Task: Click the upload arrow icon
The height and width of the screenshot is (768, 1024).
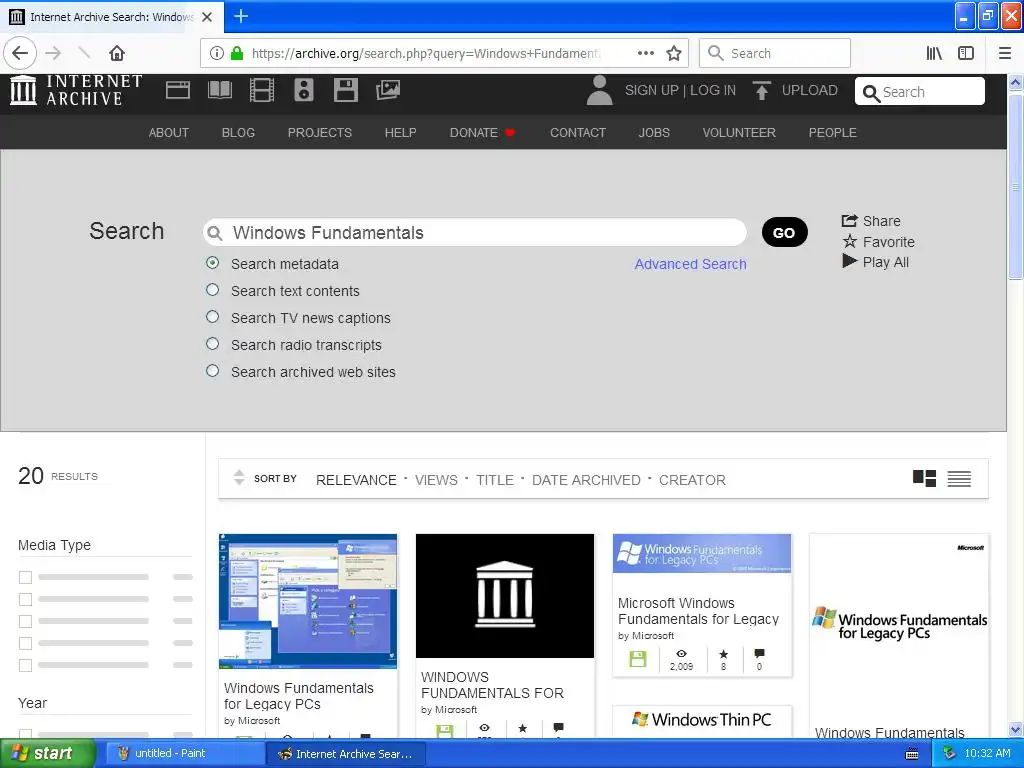Action: click(x=761, y=90)
